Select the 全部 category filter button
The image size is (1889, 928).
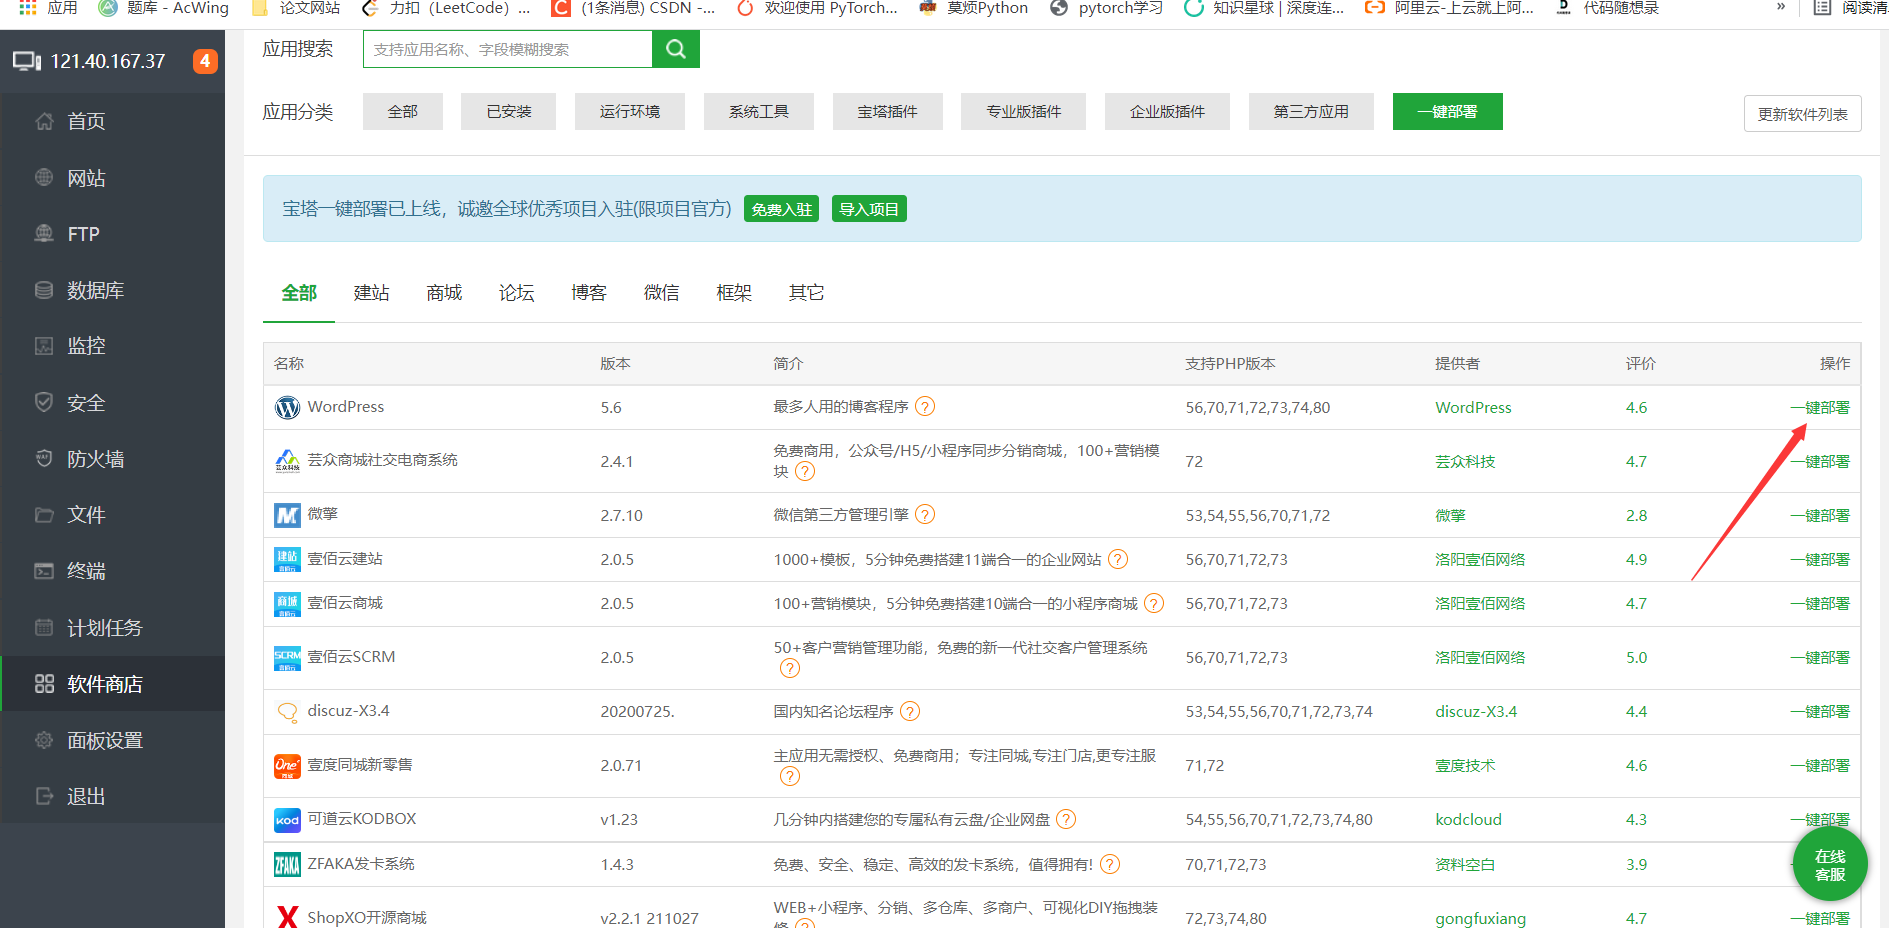[403, 111]
